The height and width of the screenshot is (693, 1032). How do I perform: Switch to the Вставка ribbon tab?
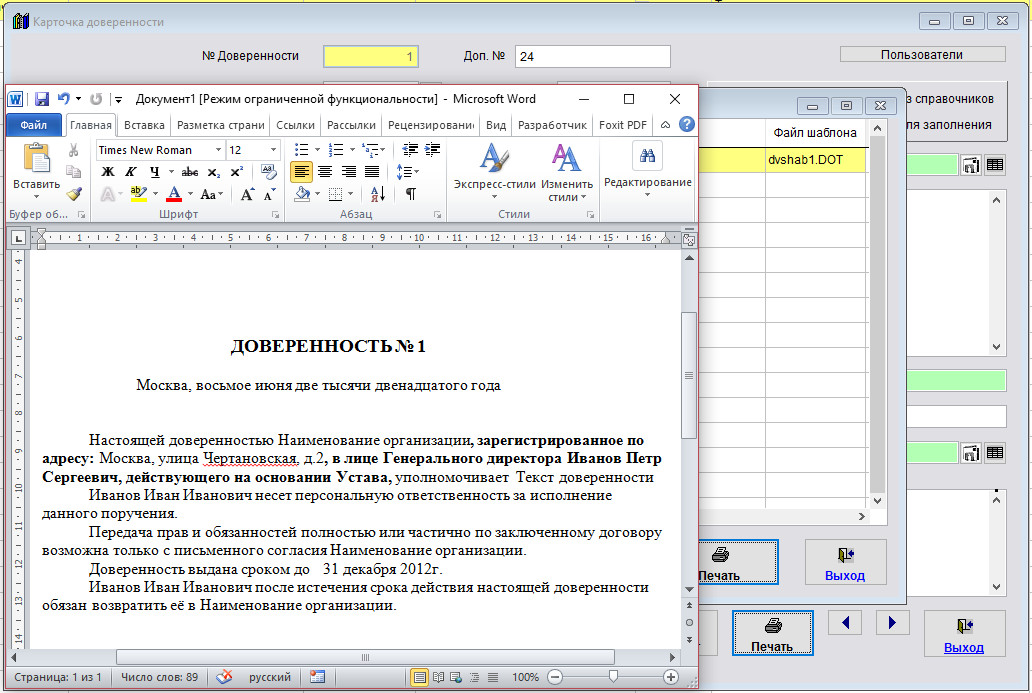(144, 125)
